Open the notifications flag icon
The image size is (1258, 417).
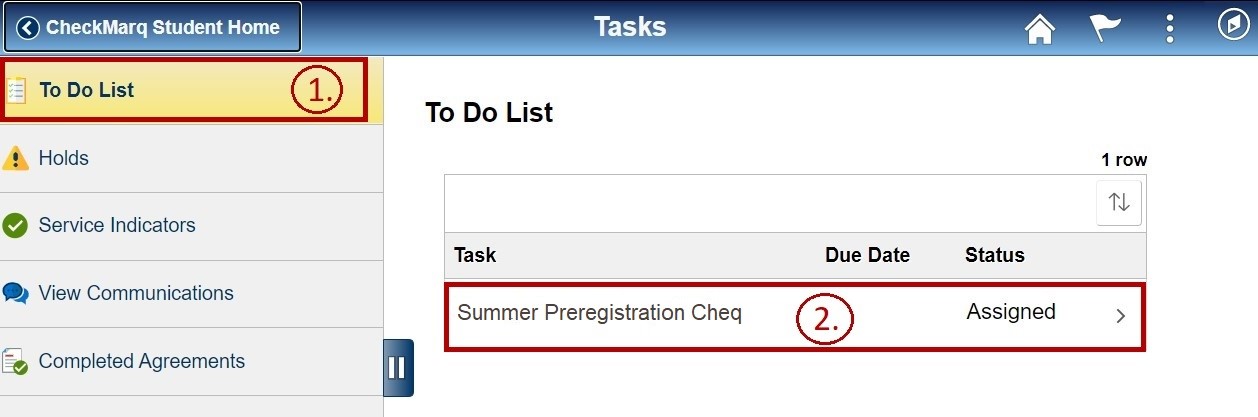point(1105,29)
